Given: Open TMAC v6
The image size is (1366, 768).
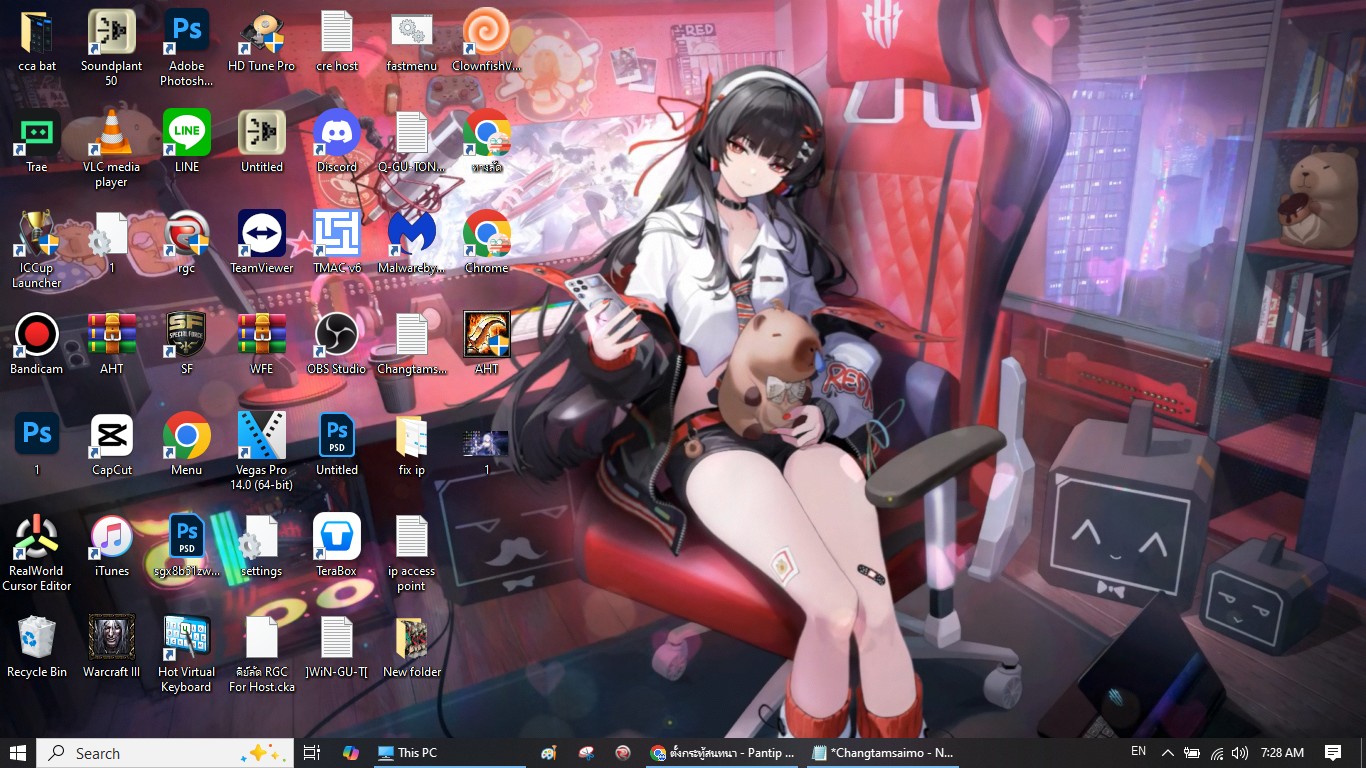Looking at the screenshot, I should tap(337, 243).
